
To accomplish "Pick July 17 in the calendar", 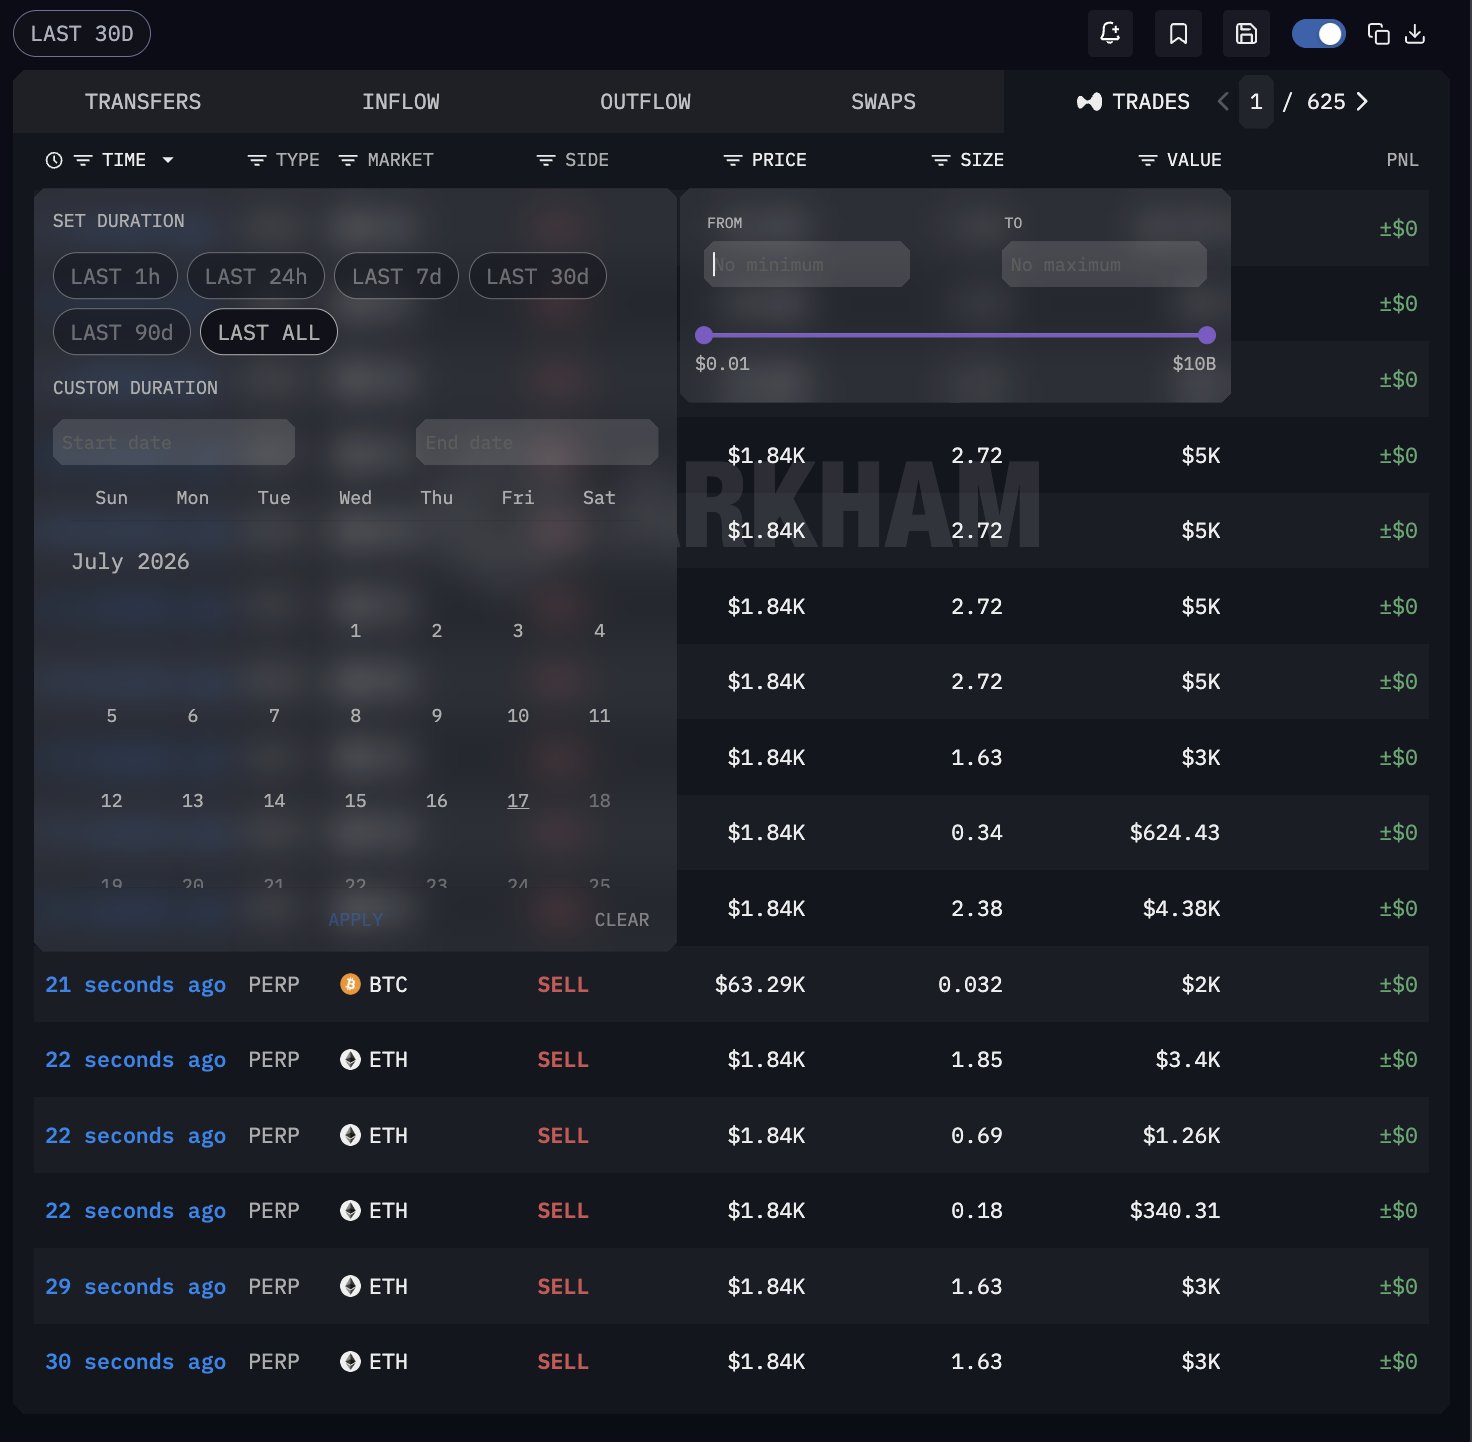I will [518, 801].
